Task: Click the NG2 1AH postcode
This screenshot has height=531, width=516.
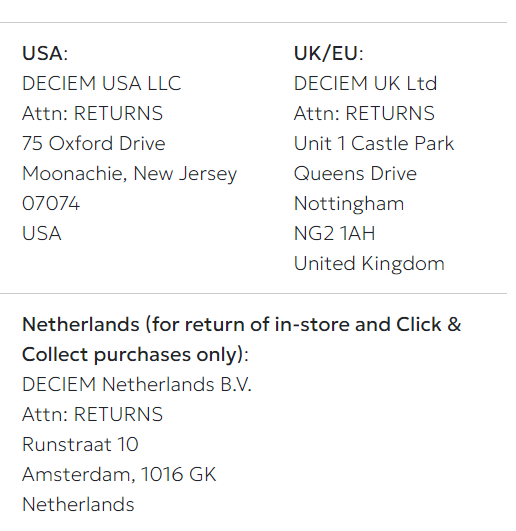Action: point(335,233)
